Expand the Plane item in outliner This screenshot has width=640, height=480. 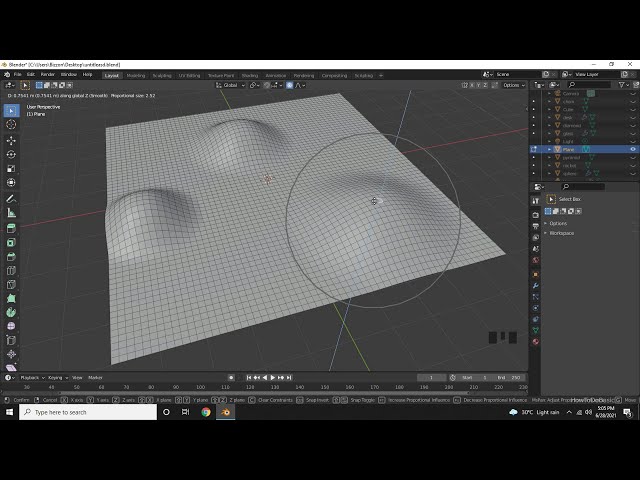549,149
